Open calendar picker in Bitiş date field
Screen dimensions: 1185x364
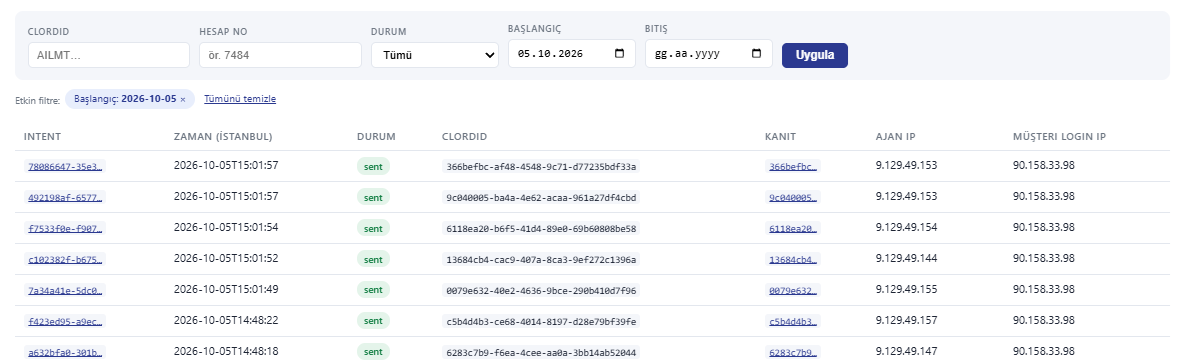pyautogui.click(x=756, y=54)
